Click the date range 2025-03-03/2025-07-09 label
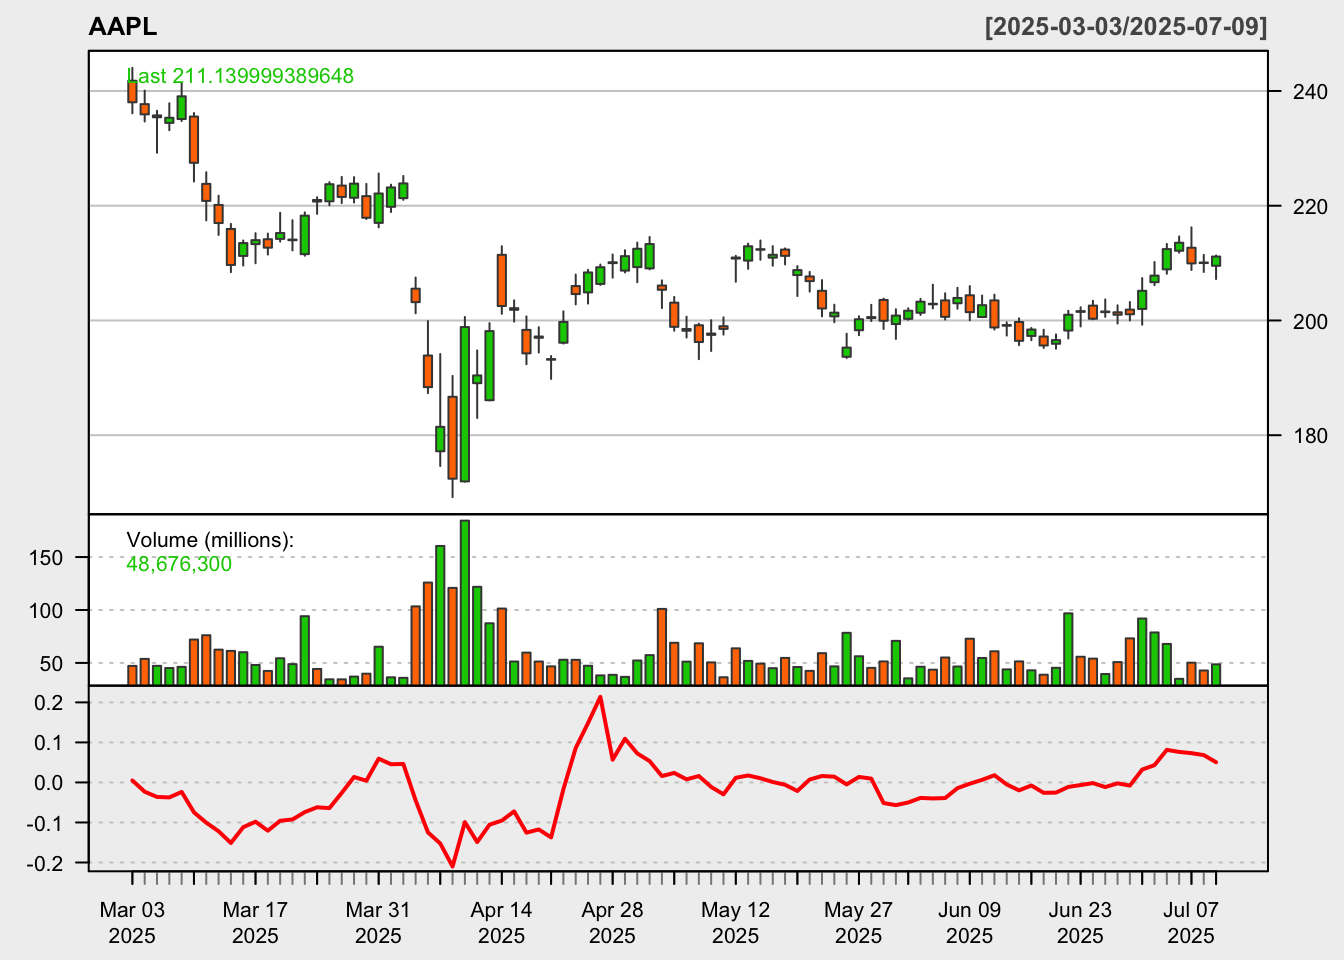 (1126, 27)
